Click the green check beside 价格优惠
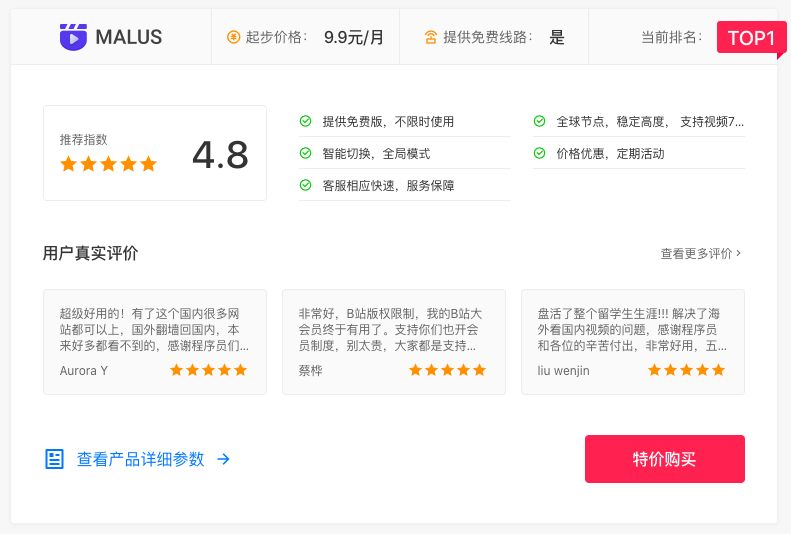791x534 pixels. coord(539,153)
